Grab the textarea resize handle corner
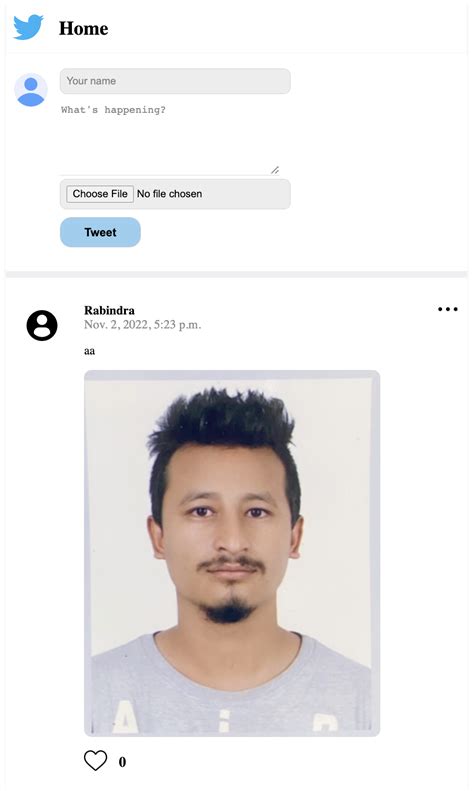The height and width of the screenshot is (791, 474). coord(275,170)
